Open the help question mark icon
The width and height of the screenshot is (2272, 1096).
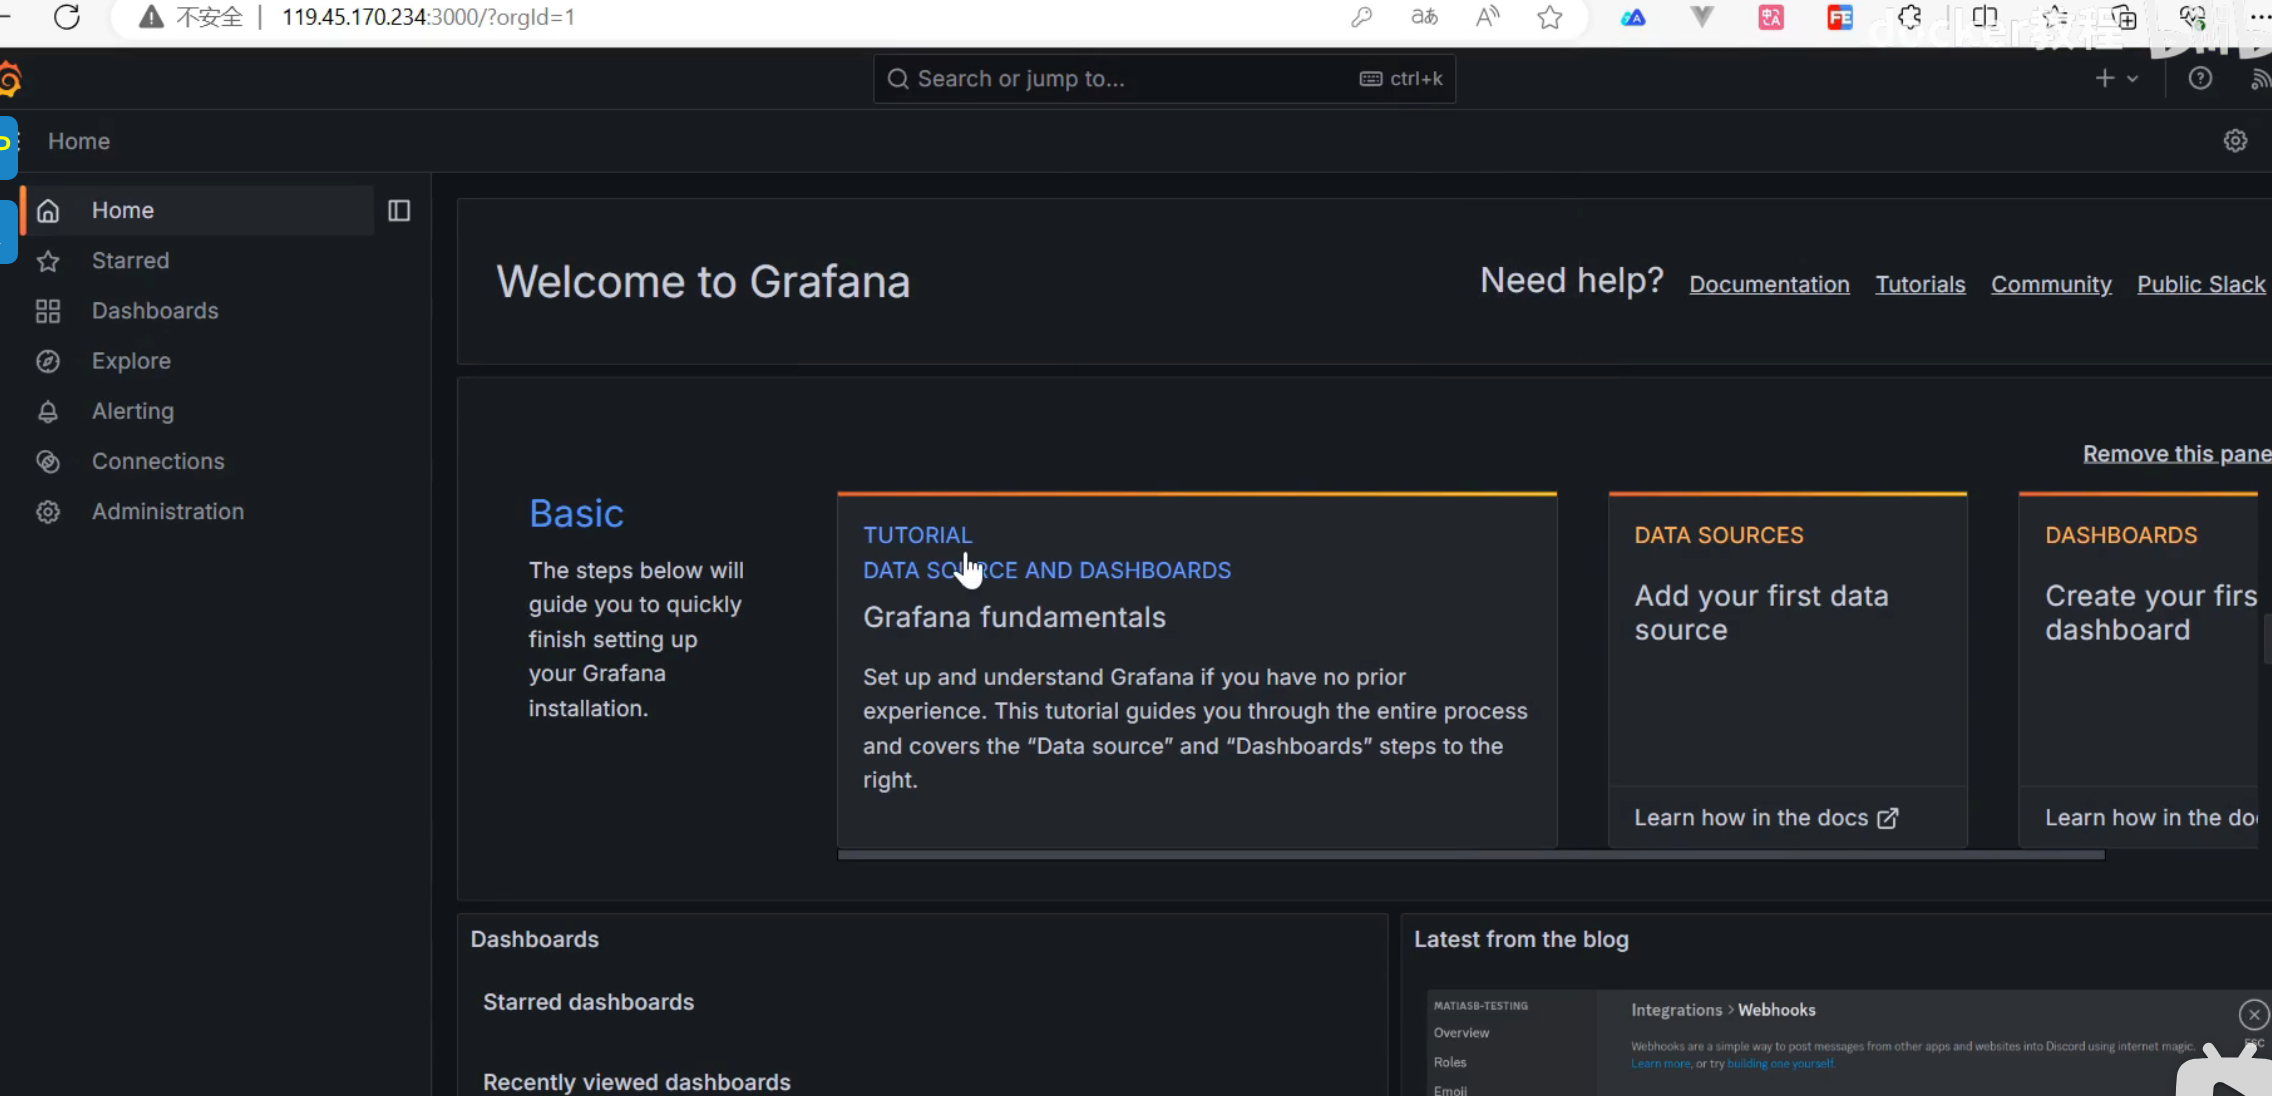(x=2200, y=78)
